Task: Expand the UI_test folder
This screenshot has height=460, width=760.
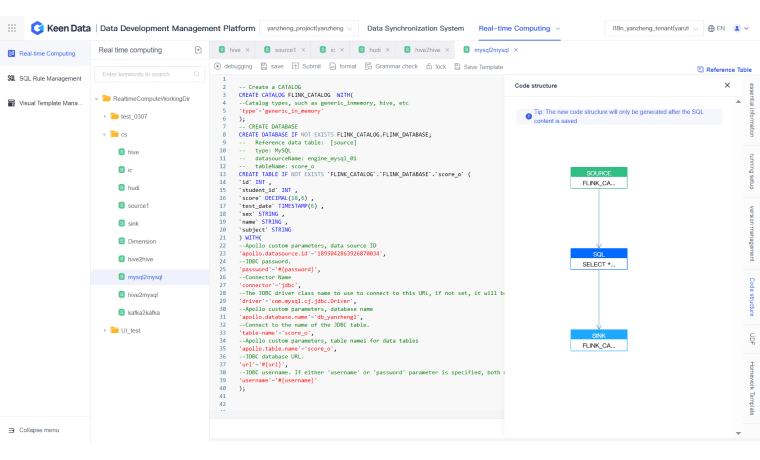Action: (105, 330)
